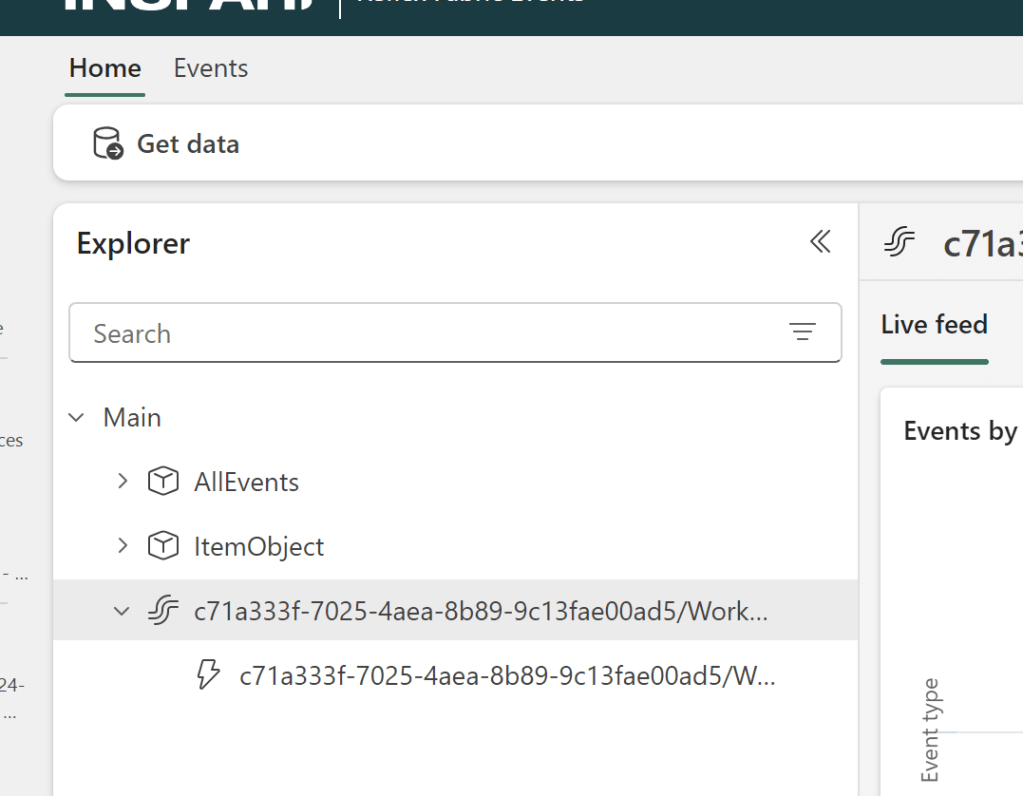Click the stream icon in the right pane header
Image resolution: width=1023 pixels, height=796 pixels.
pyautogui.click(x=900, y=243)
